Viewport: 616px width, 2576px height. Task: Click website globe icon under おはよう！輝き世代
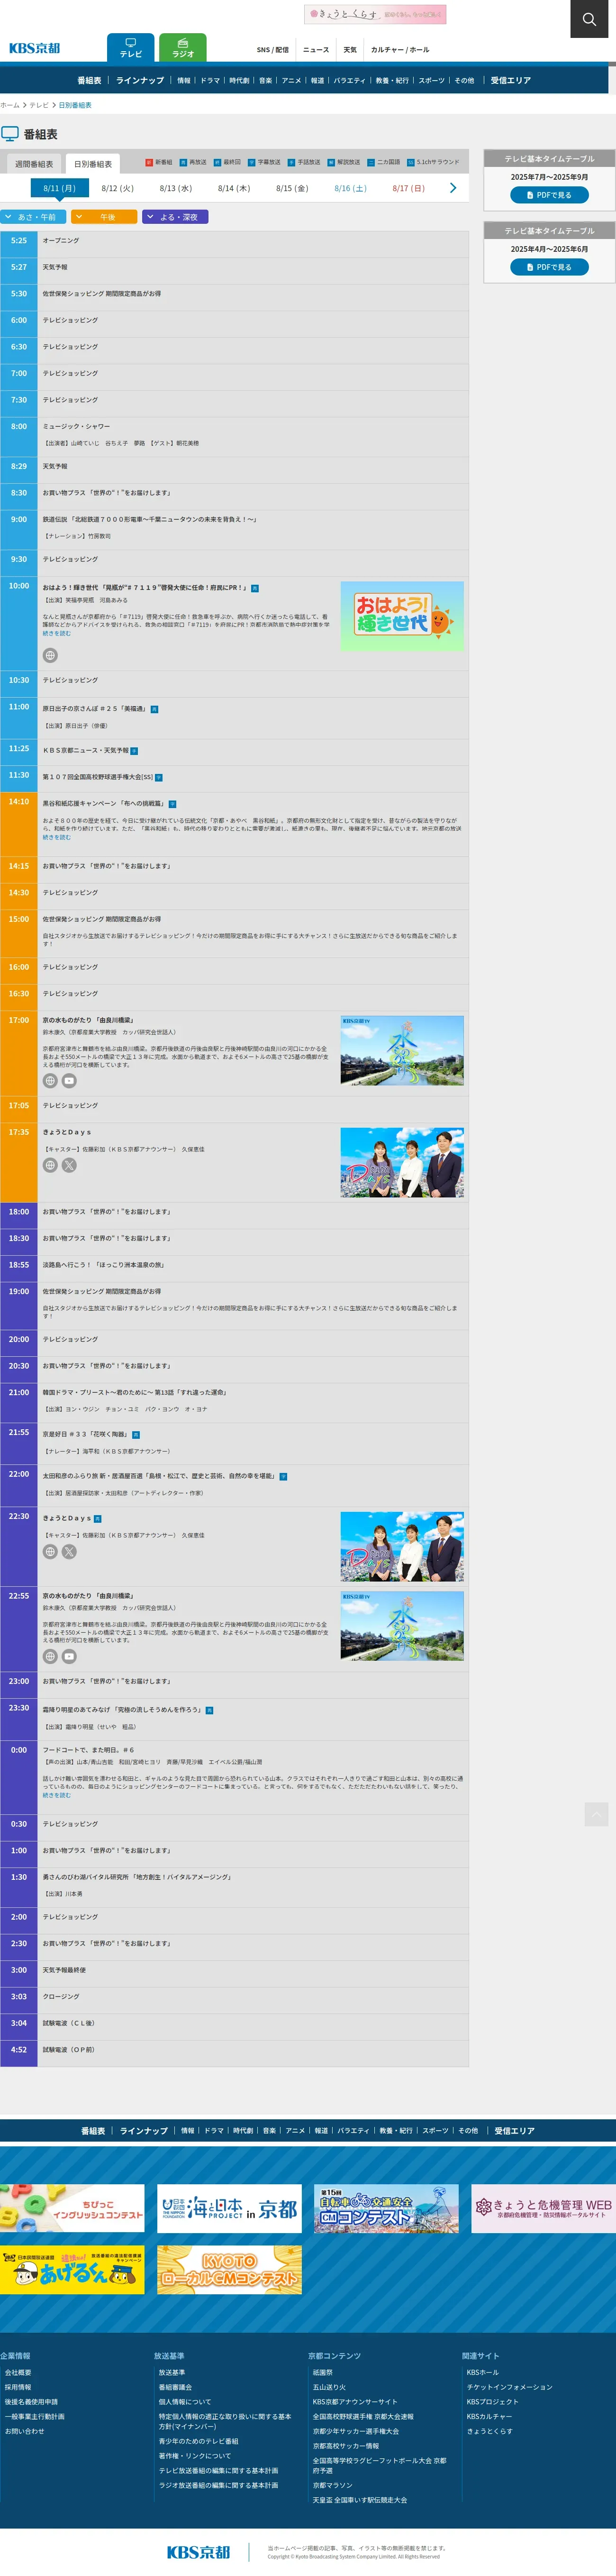(50, 655)
